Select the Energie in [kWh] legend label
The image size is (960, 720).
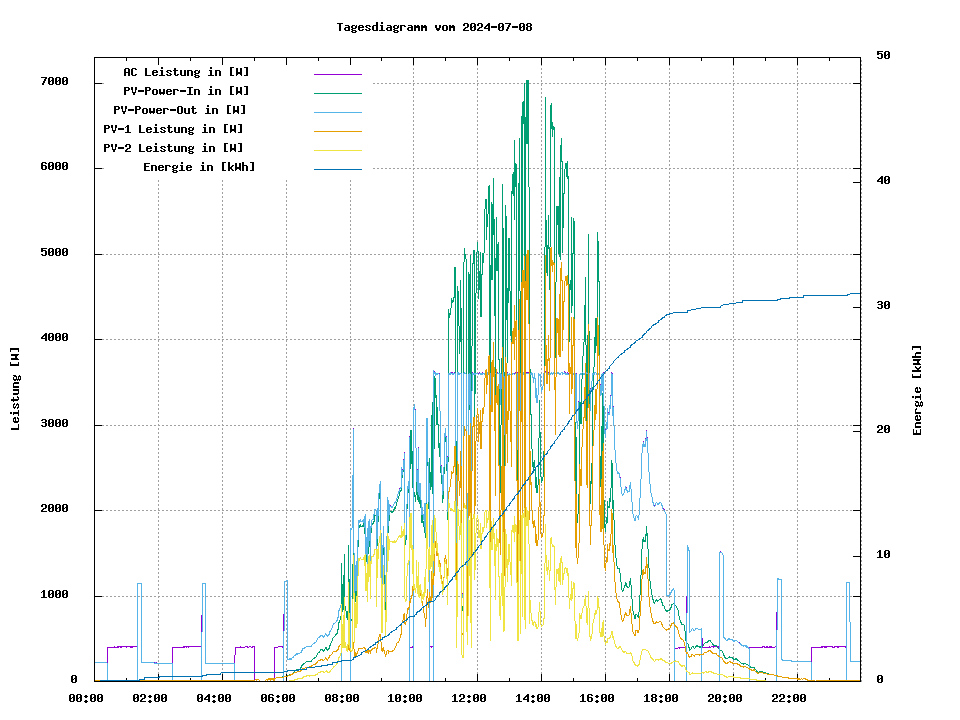tap(199, 167)
